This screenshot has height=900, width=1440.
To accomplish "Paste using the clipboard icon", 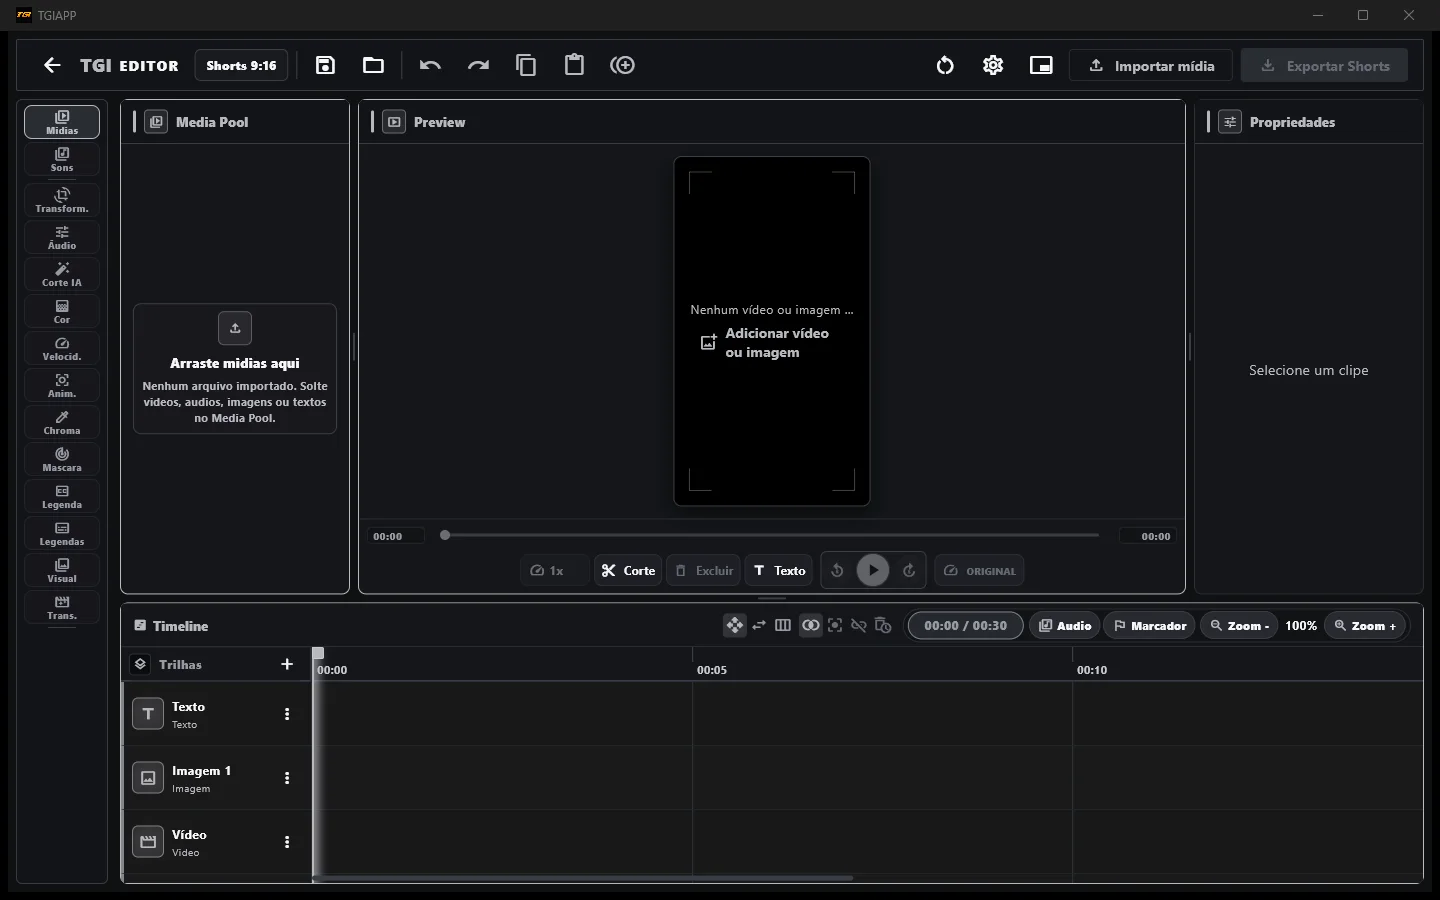I will (574, 65).
